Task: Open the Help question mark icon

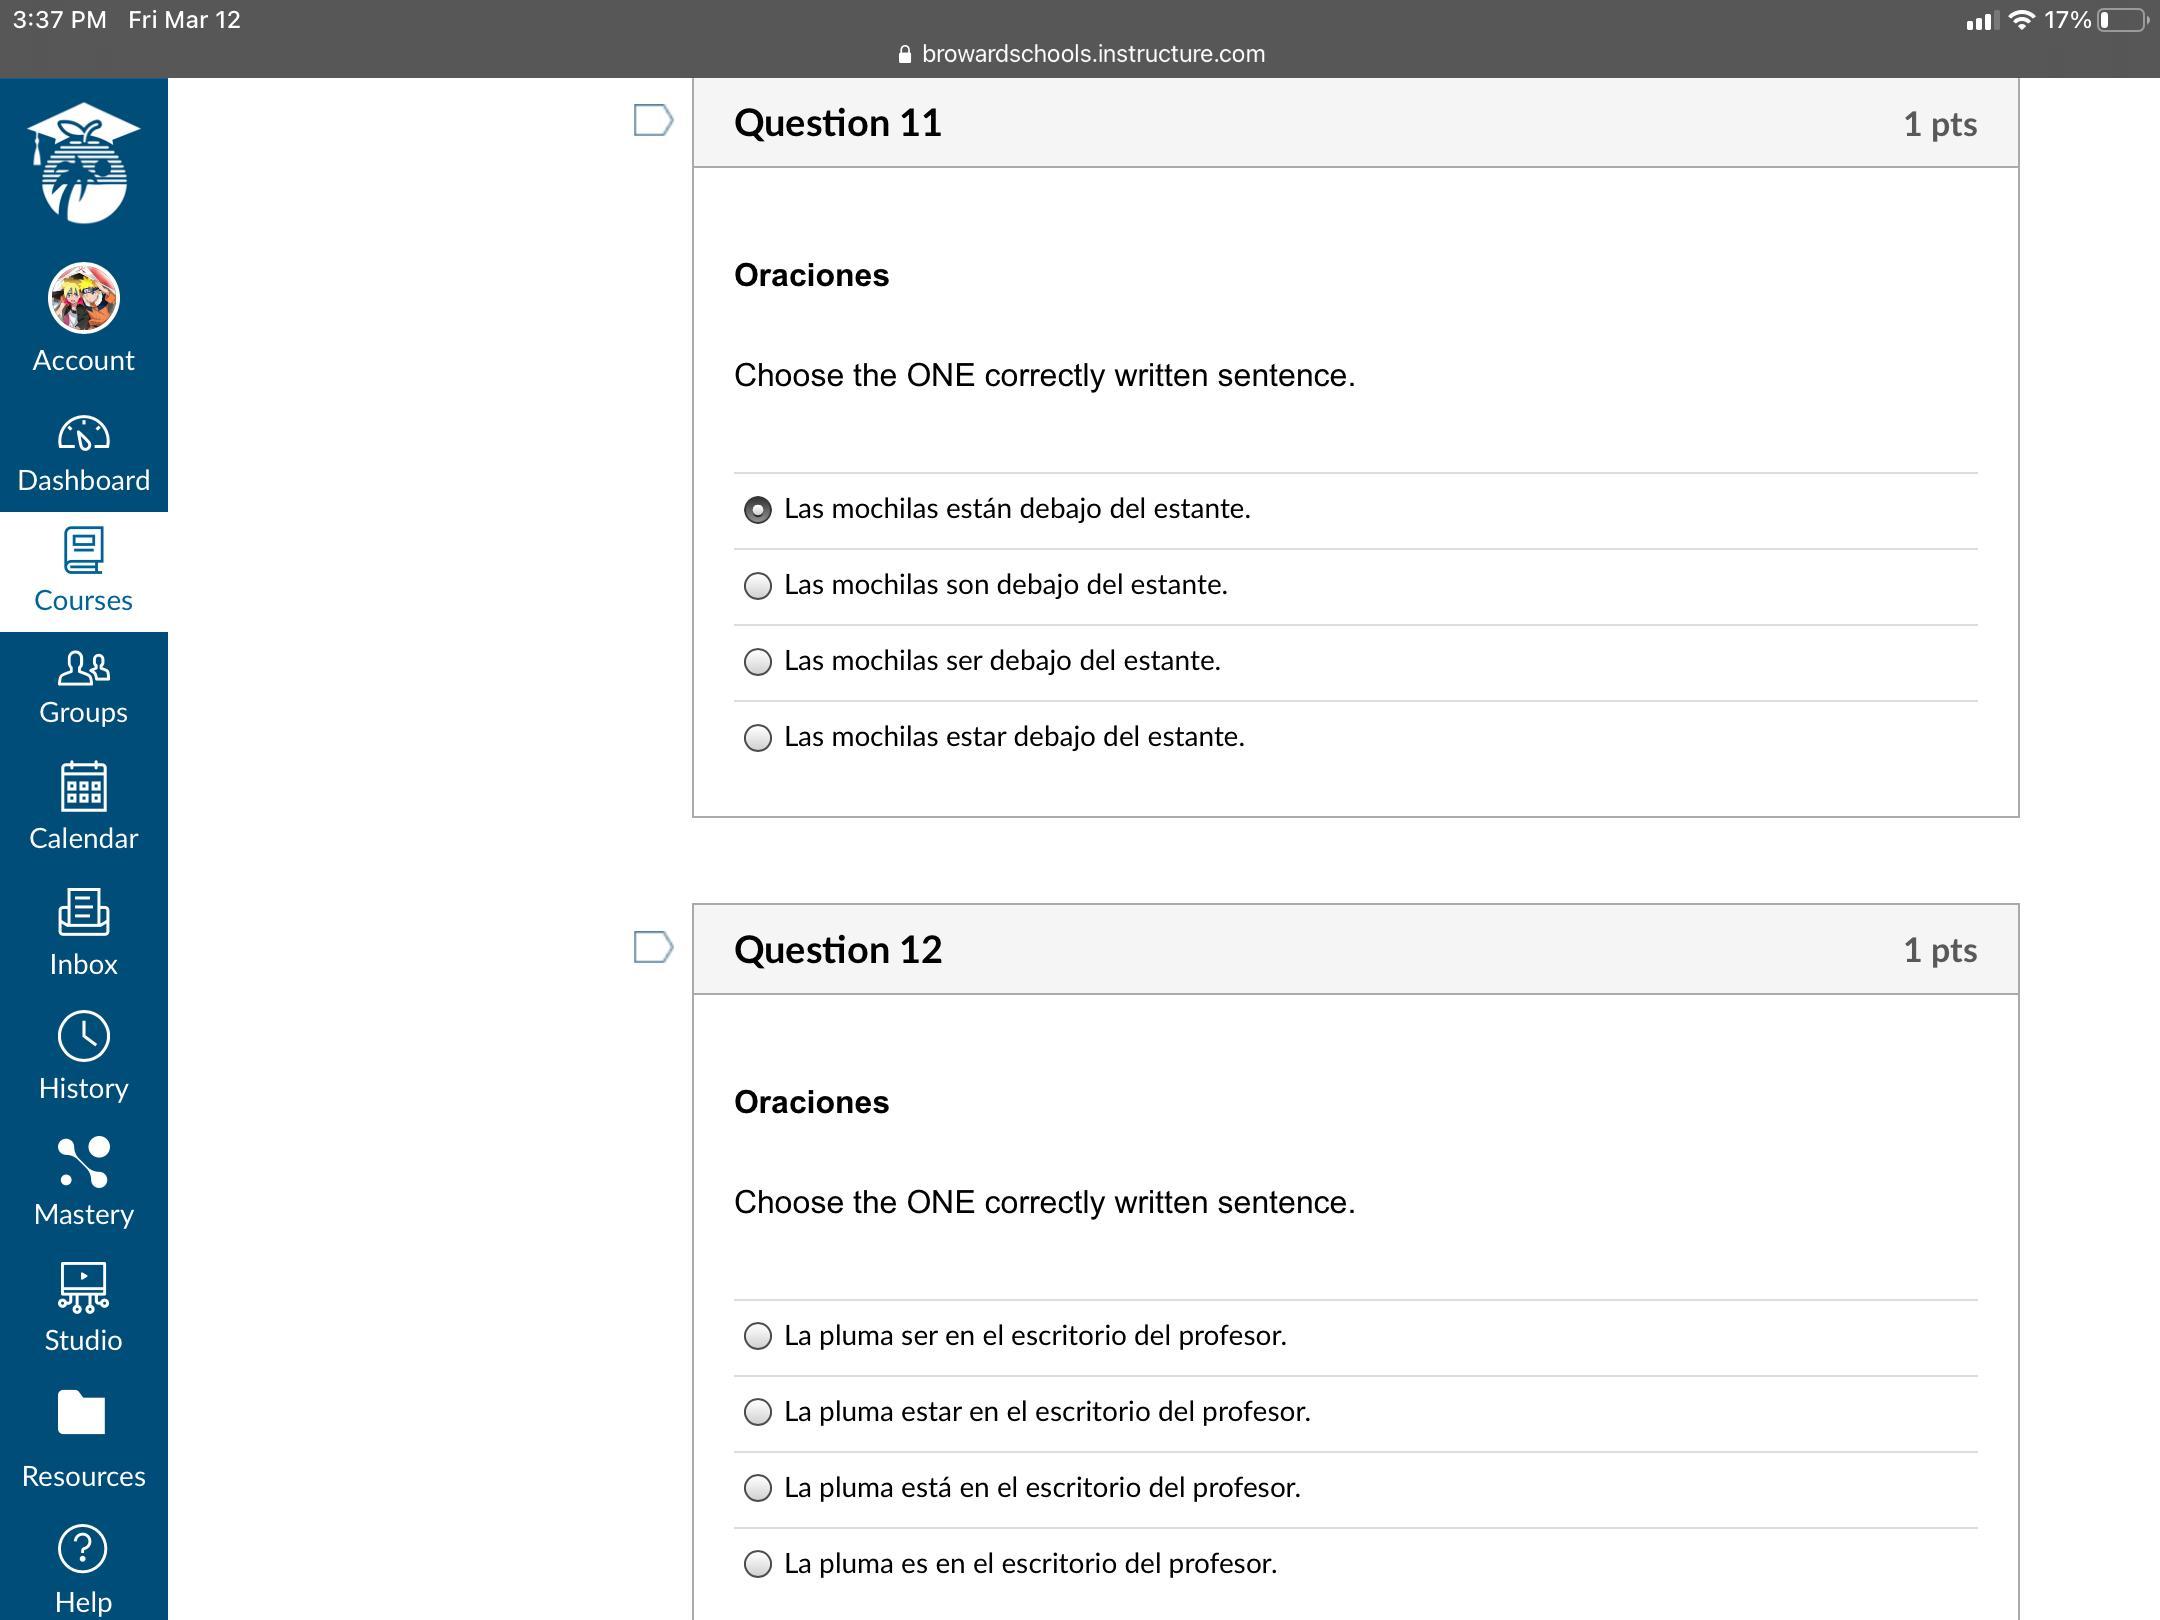Action: pyautogui.click(x=83, y=1549)
